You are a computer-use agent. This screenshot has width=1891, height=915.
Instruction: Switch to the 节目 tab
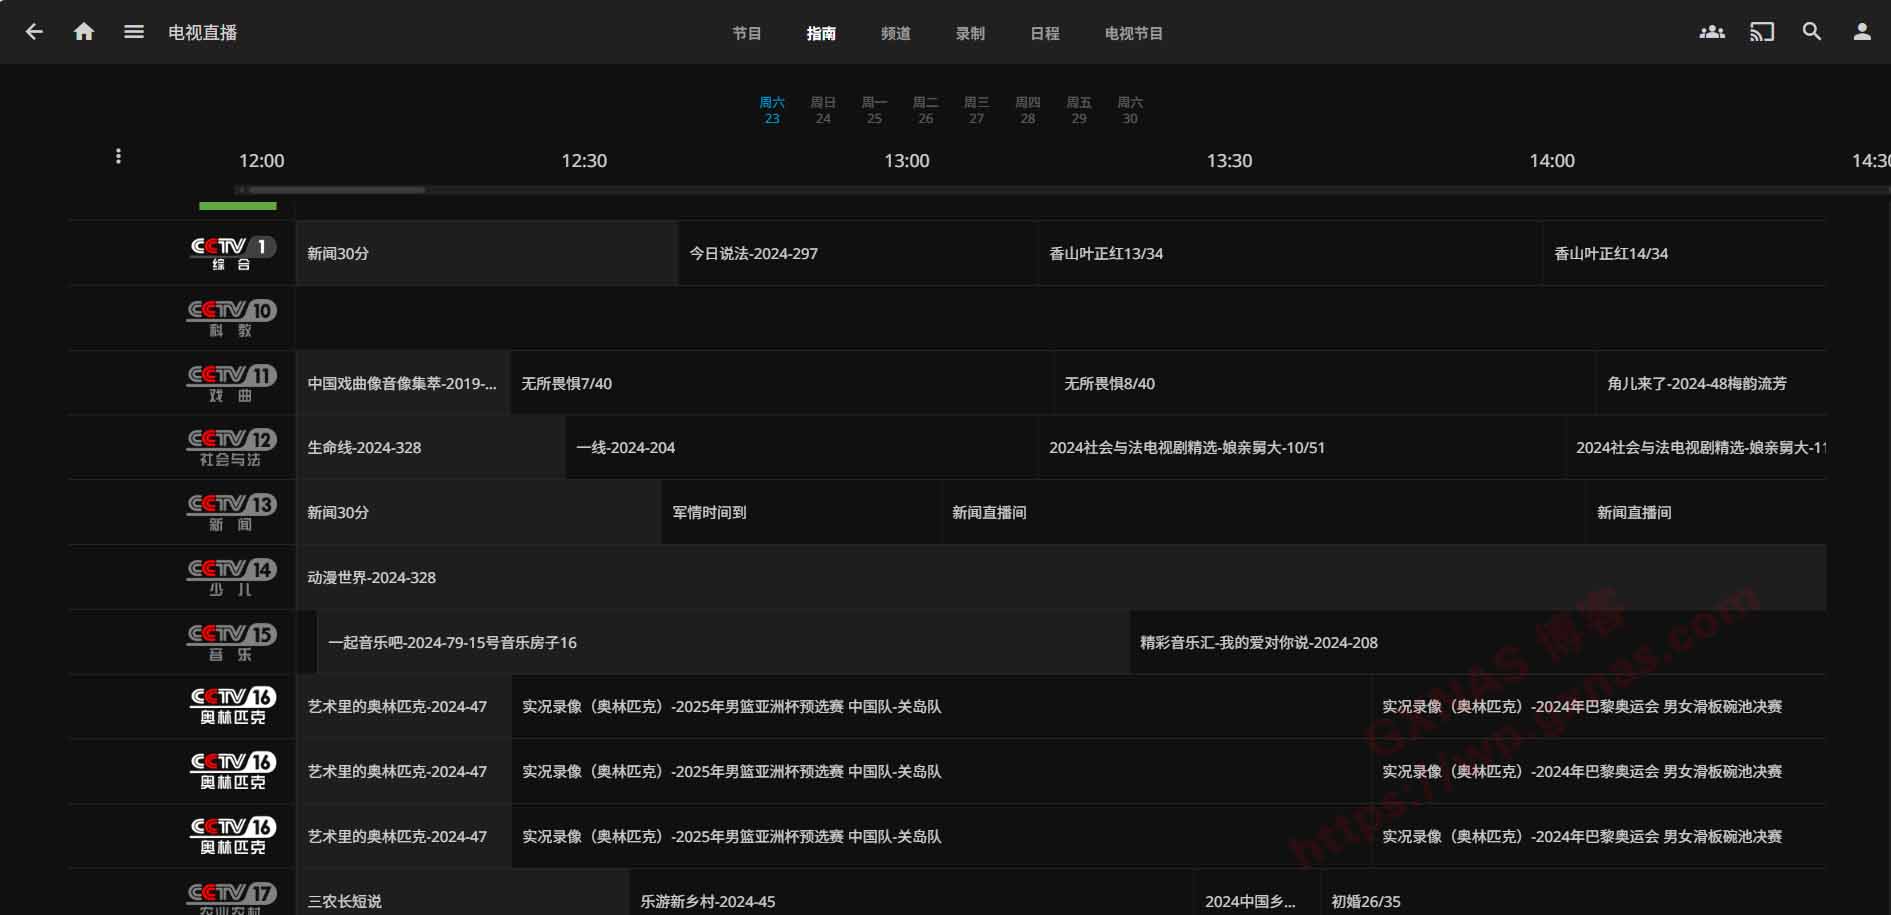tap(747, 33)
